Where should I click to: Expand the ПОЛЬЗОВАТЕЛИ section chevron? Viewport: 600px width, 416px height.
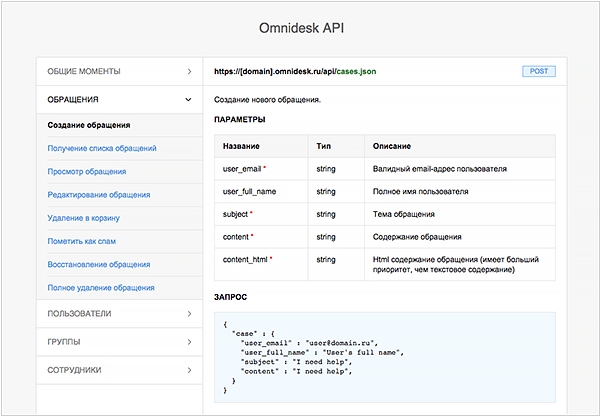tap(189, 314)
